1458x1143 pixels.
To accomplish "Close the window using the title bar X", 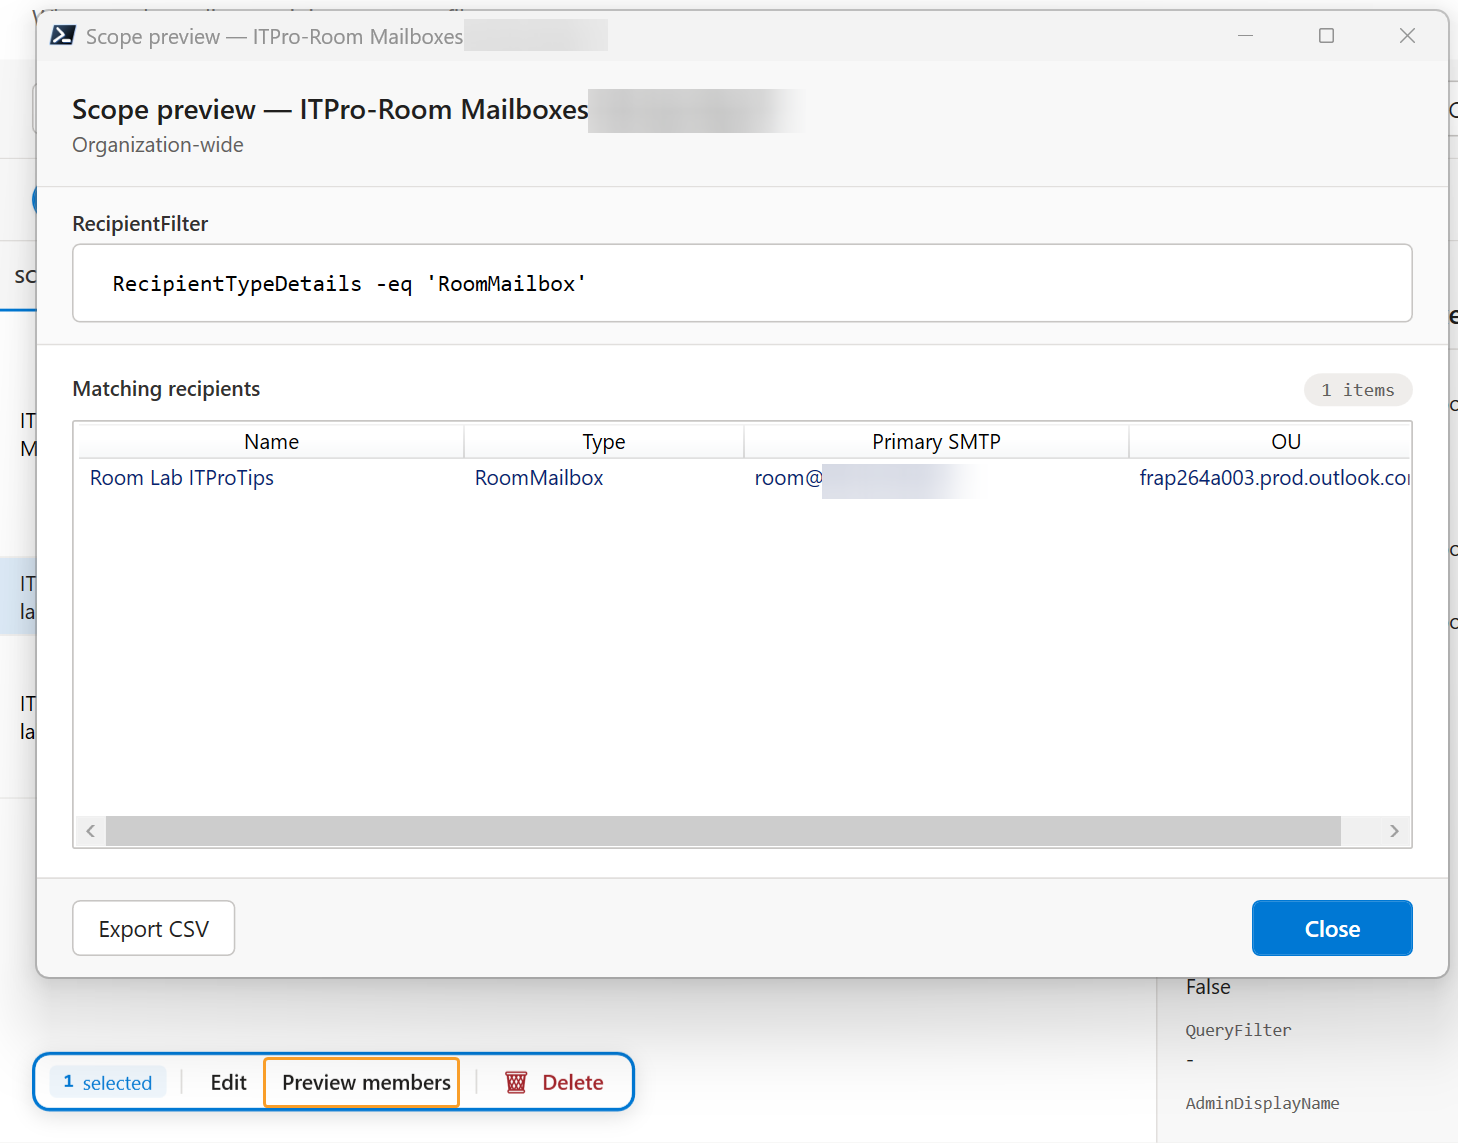I will (1407, 36).
